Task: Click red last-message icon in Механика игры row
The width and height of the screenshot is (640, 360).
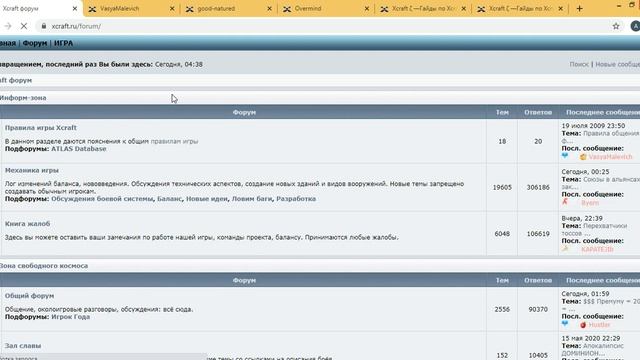Action: pyautogui.click(x=565, y=202)
